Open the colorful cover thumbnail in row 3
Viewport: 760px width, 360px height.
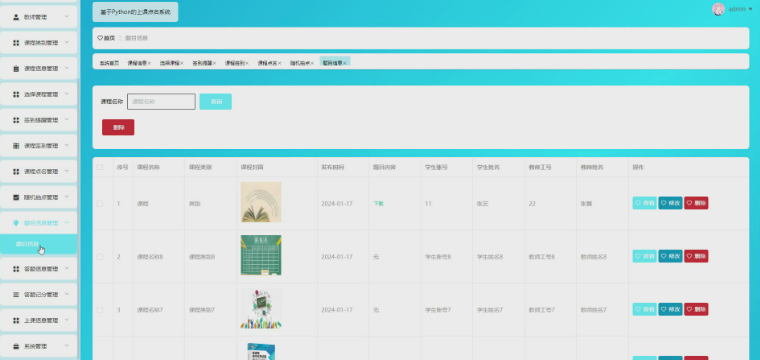pos(261,309)
